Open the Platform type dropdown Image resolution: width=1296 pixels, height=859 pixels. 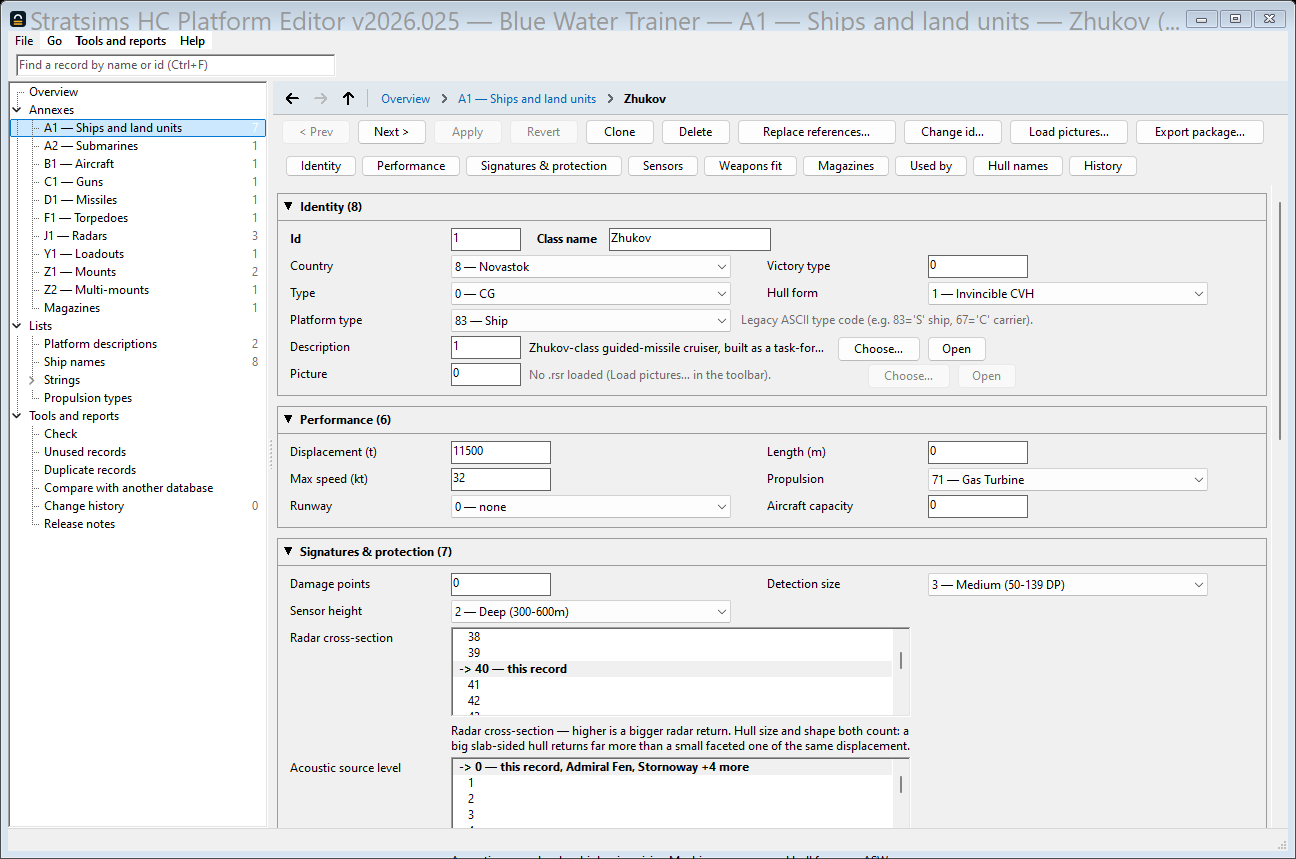tap(591, 321)
